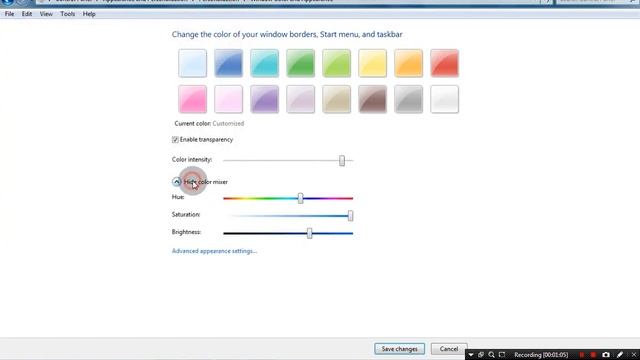The image size is (640, 360).
Task: Click the recorder screen region icon
Action: tap(502, 355)
